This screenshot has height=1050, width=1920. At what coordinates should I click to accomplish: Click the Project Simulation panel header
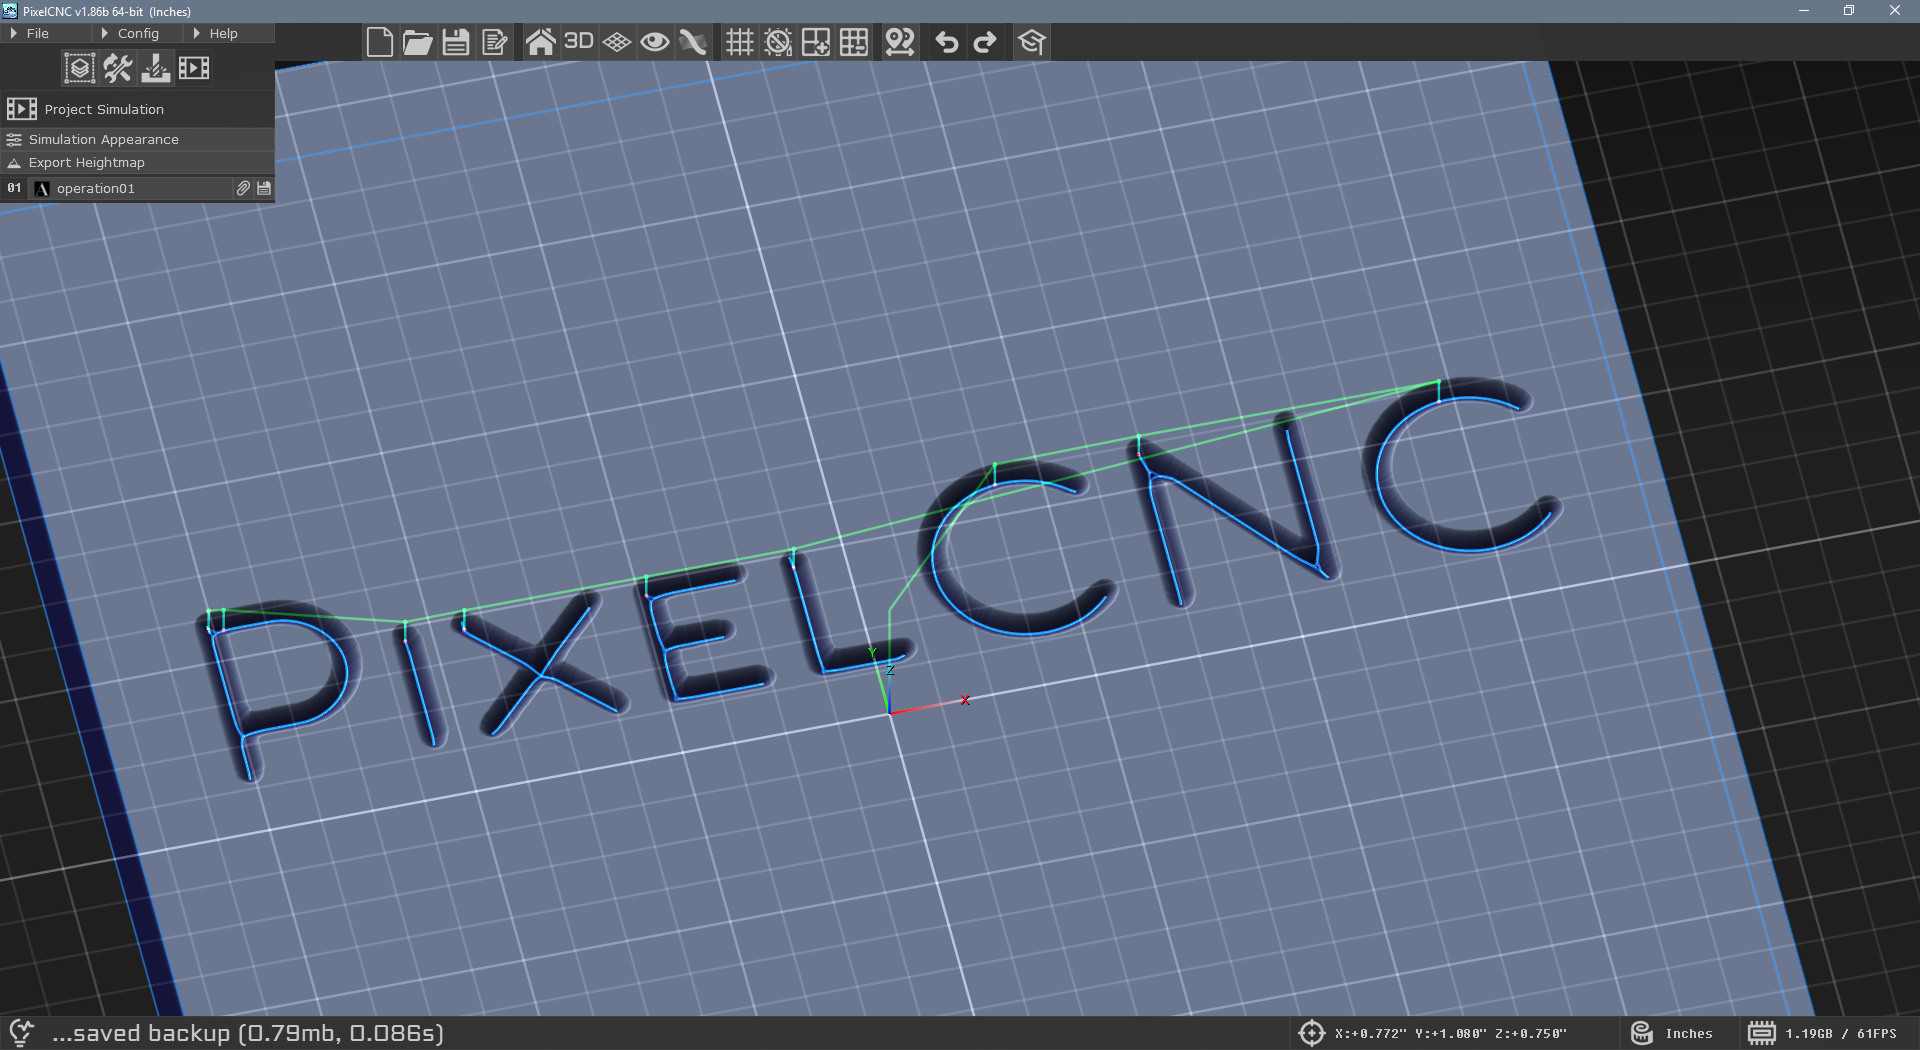pyautogui.click(x=137, y=109)
